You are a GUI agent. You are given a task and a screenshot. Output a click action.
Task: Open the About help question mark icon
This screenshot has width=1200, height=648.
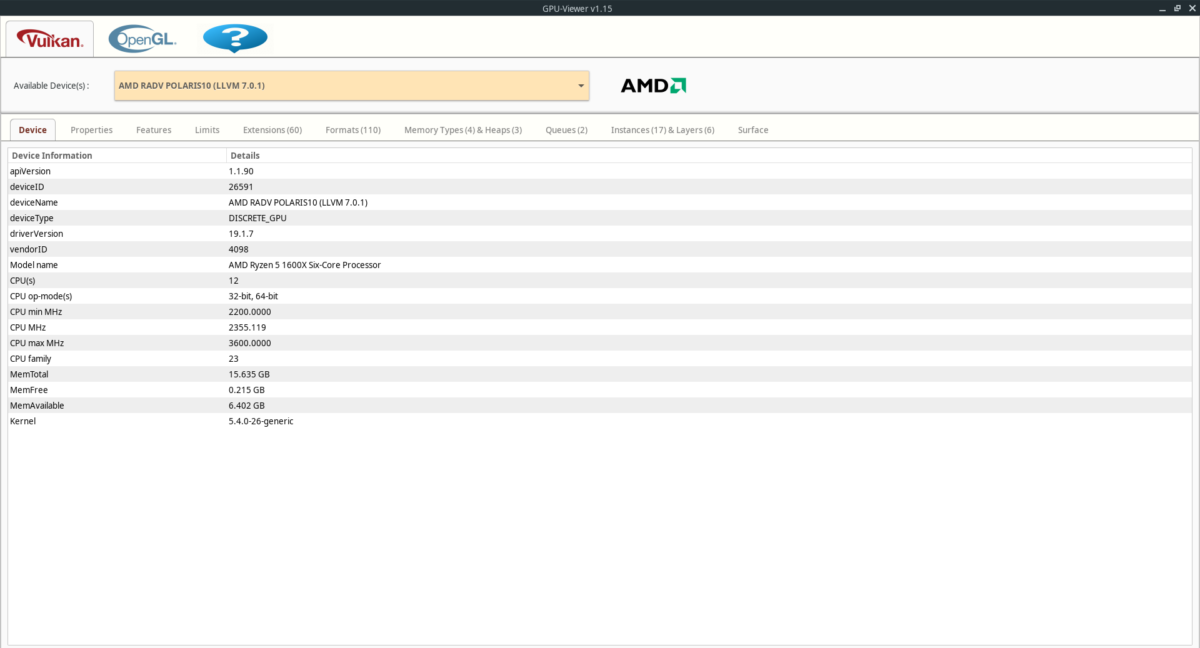[x=236, y=38]
